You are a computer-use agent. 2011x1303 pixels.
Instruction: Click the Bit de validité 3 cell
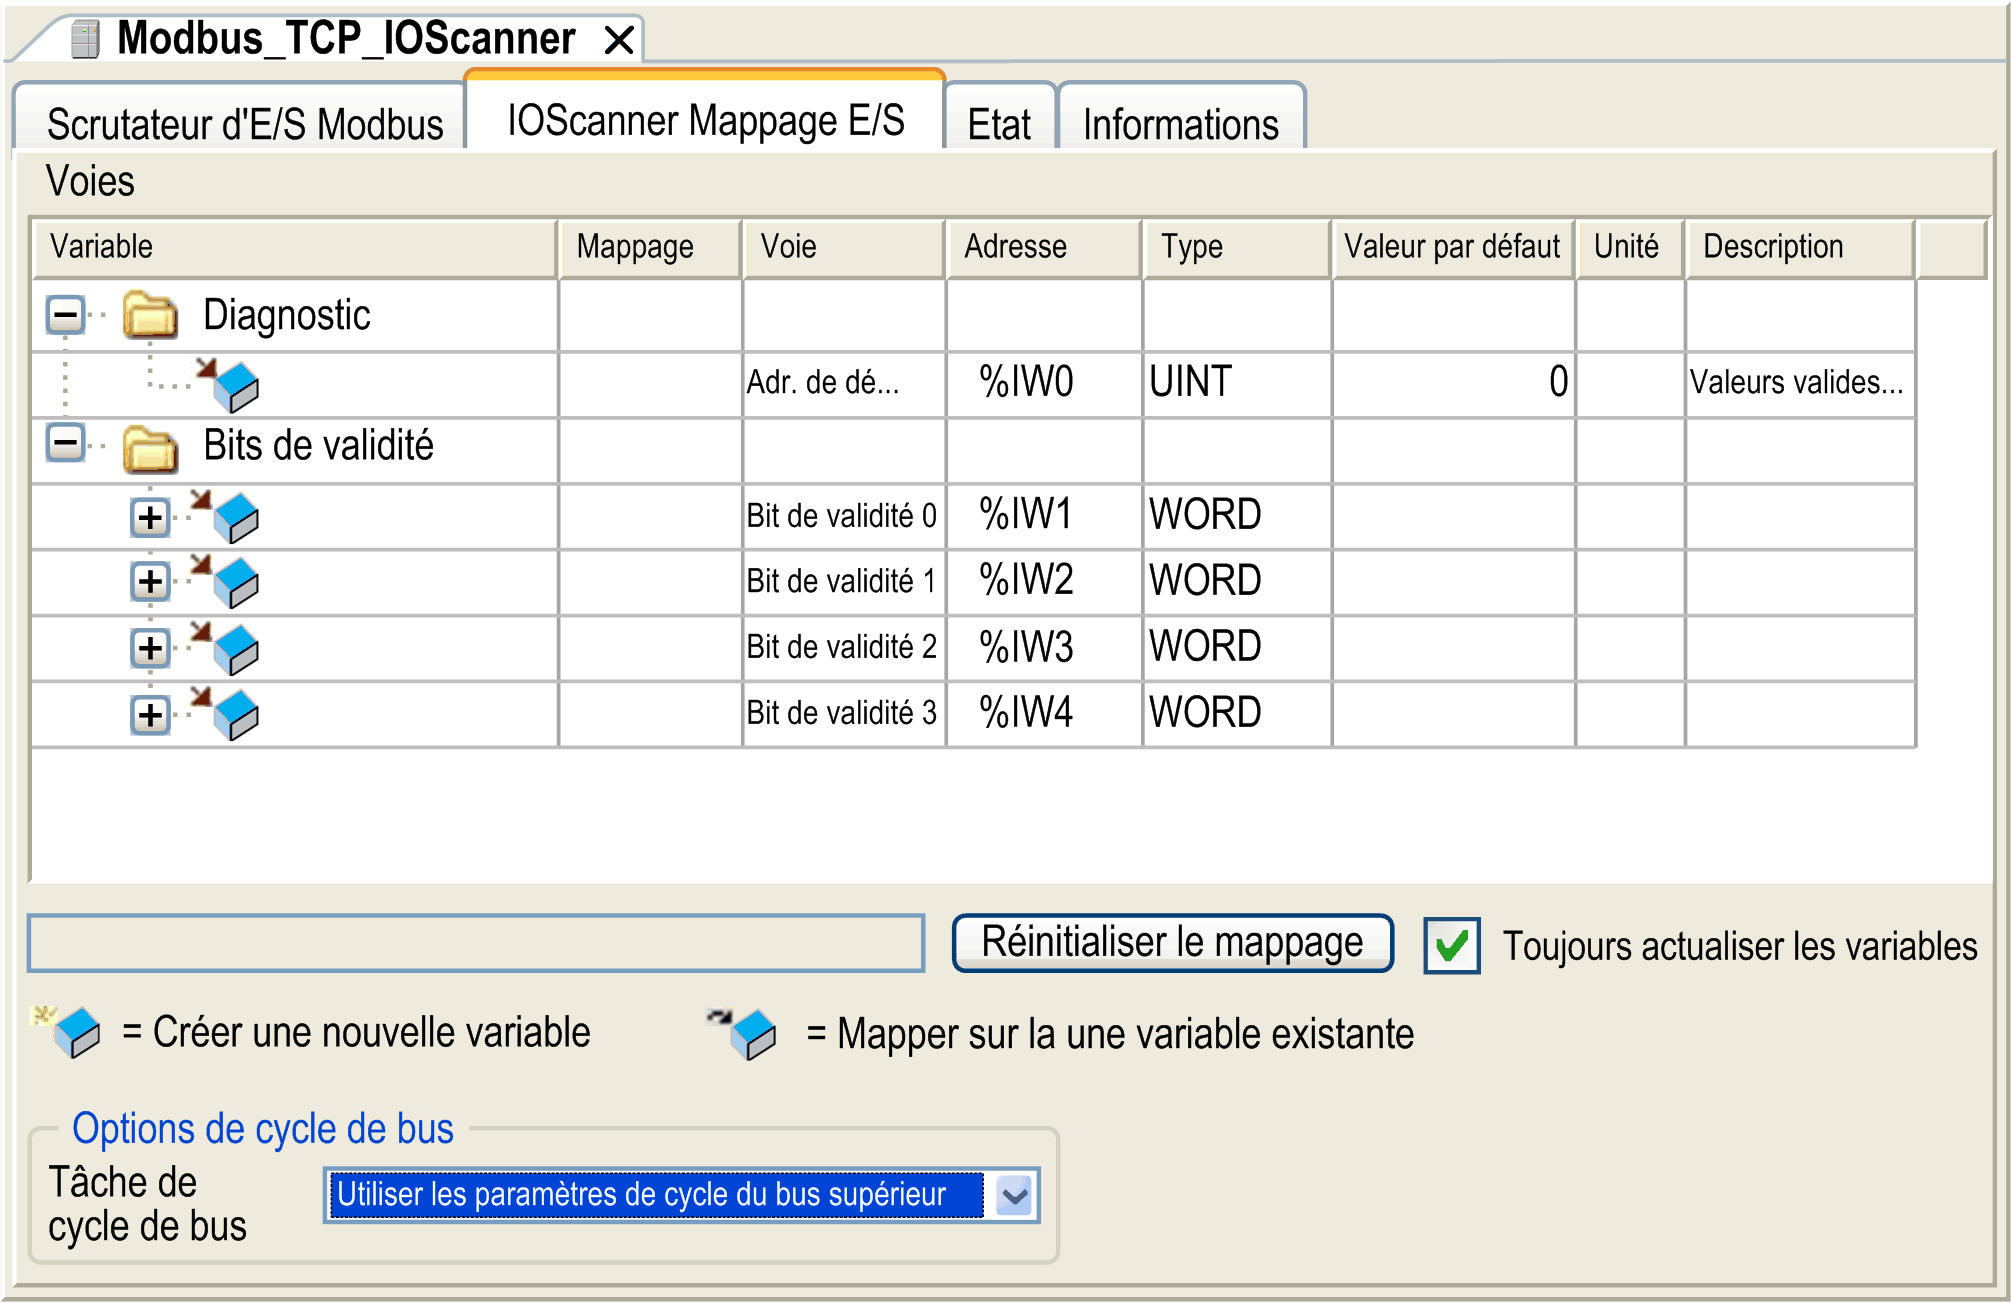[844, 714]
